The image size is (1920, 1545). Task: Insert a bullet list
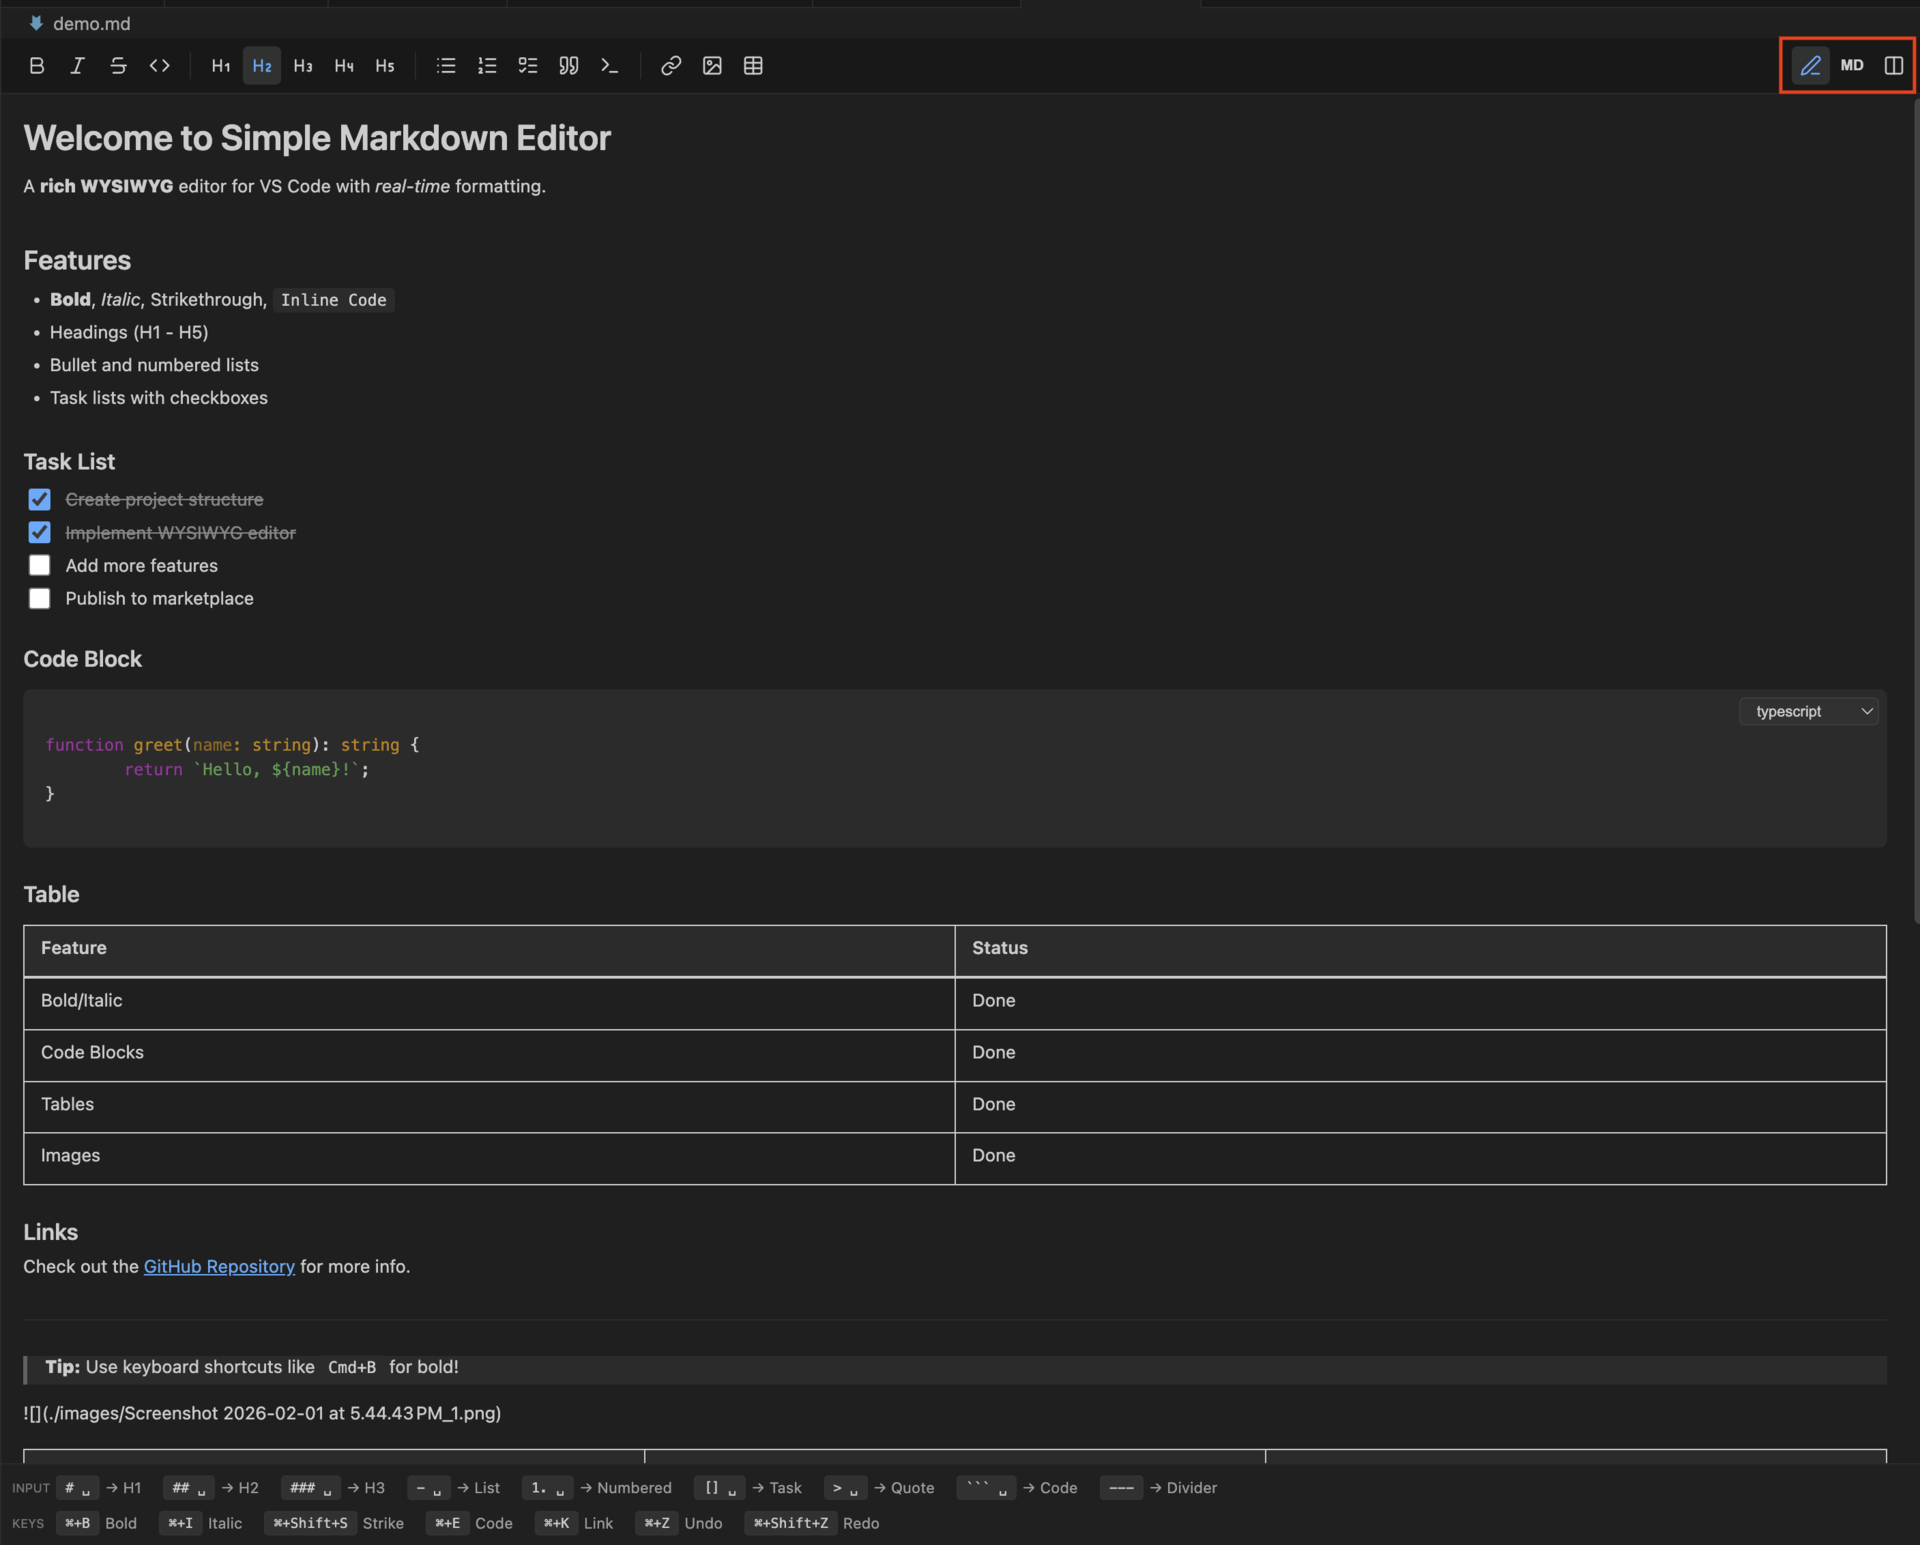(445, 65)
